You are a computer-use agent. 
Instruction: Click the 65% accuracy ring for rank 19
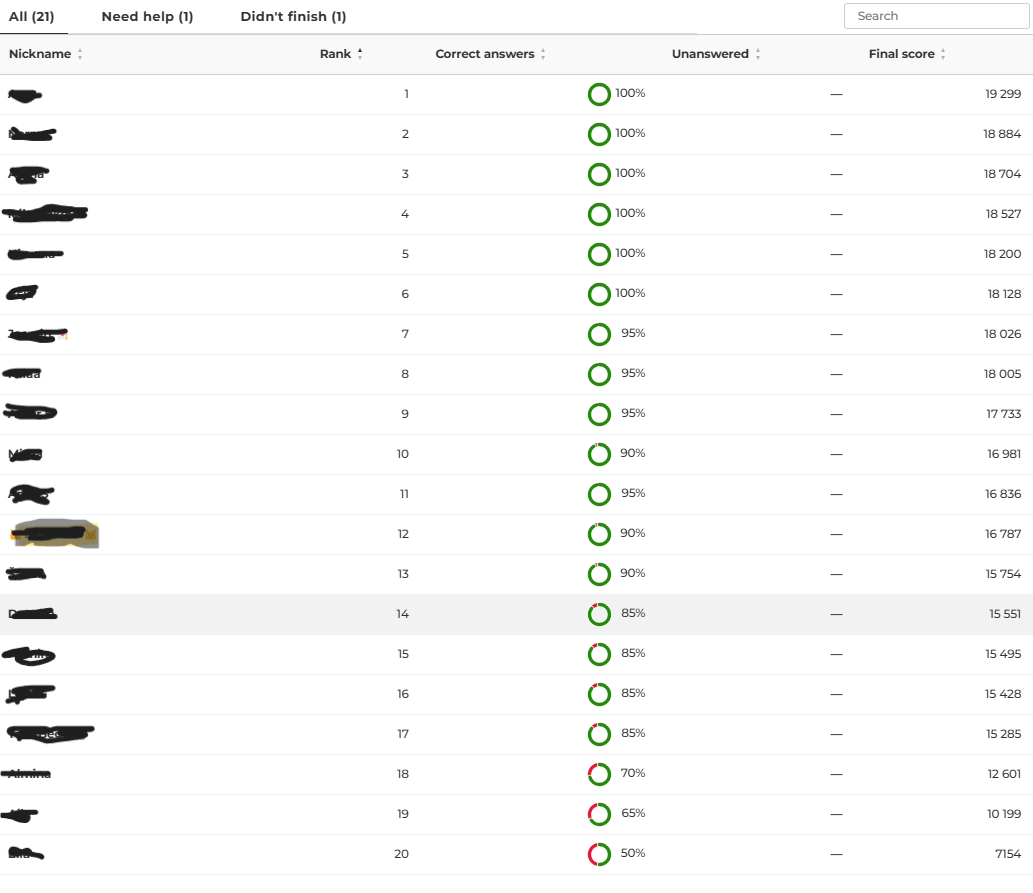pos(599,814)
